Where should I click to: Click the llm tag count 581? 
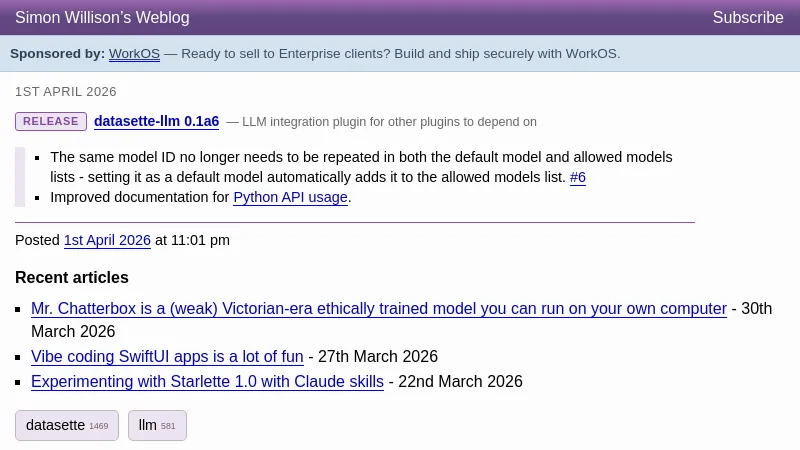coord(168,427)
